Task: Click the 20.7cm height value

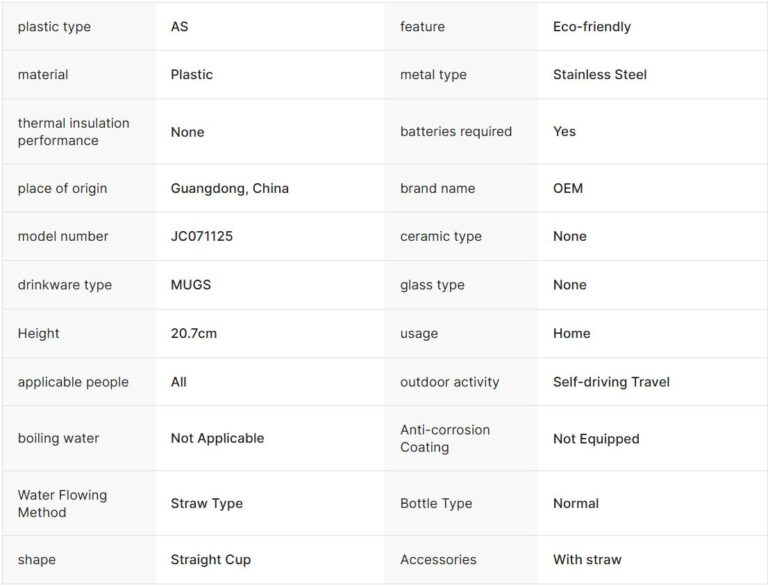Action: (193, 333)
